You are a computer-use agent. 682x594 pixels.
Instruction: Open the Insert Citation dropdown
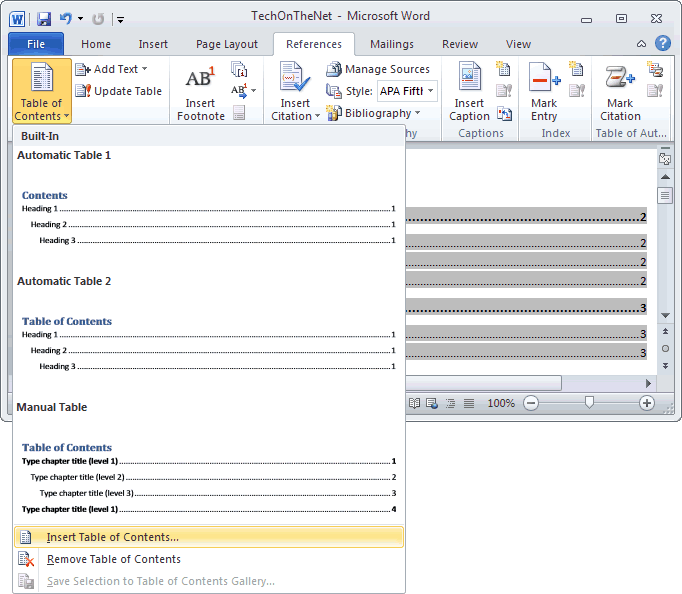click(295, 91)
